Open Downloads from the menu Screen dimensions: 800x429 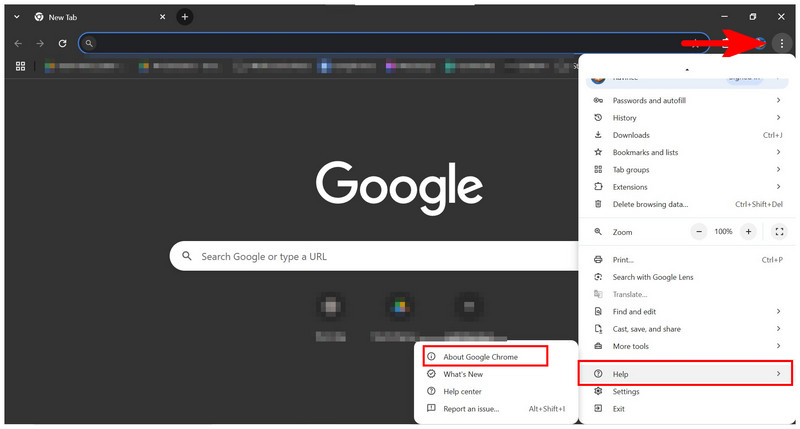(x=631, y=135)
